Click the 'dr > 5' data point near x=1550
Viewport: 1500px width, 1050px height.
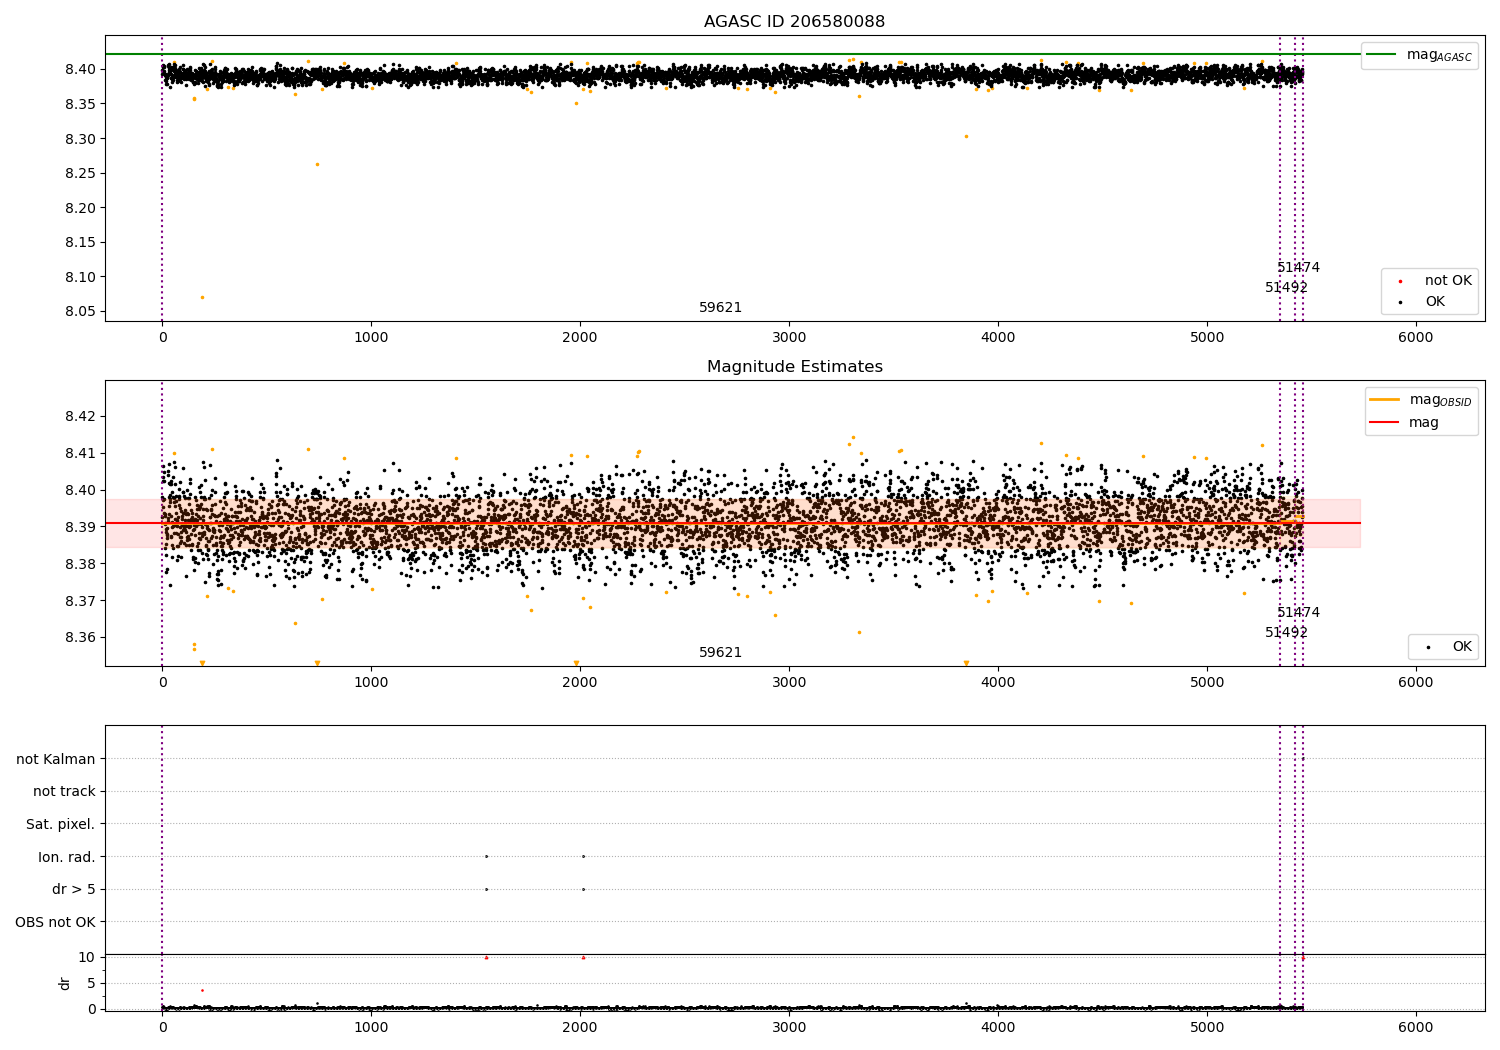tap(487, 889)
